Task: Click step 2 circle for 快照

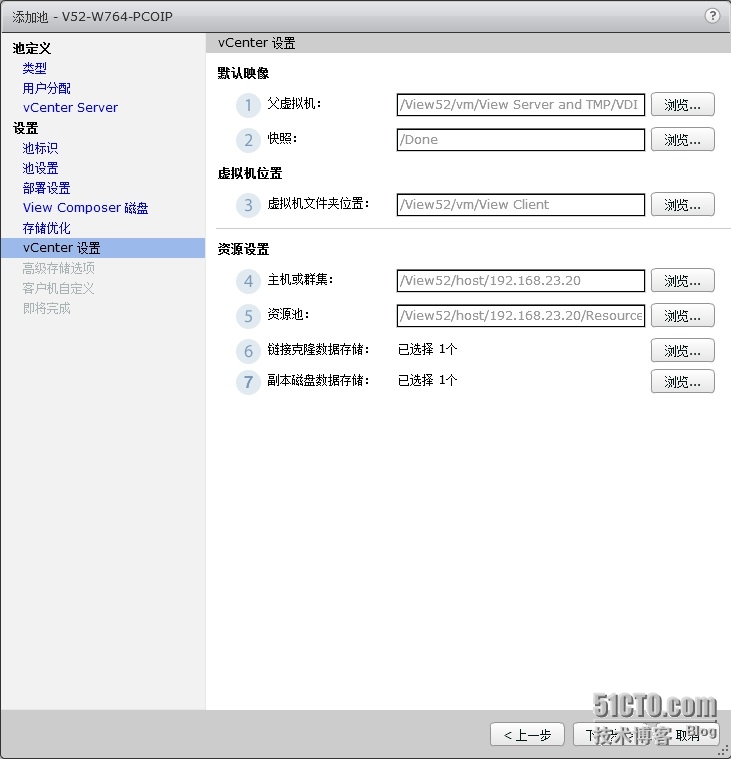Action: pos(248,140)
